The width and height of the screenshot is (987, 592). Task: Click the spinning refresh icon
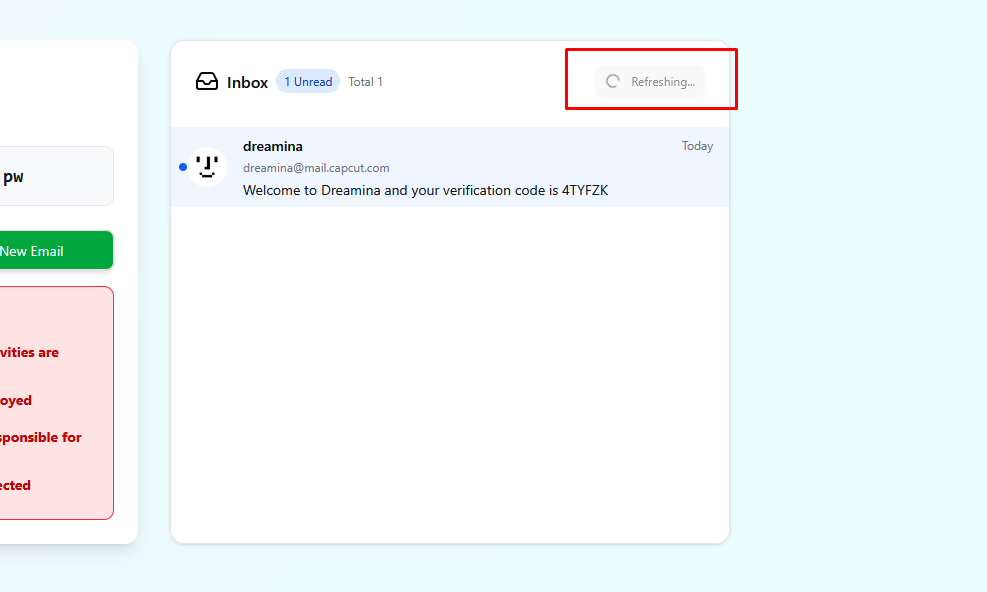click(x=612, y=81)
